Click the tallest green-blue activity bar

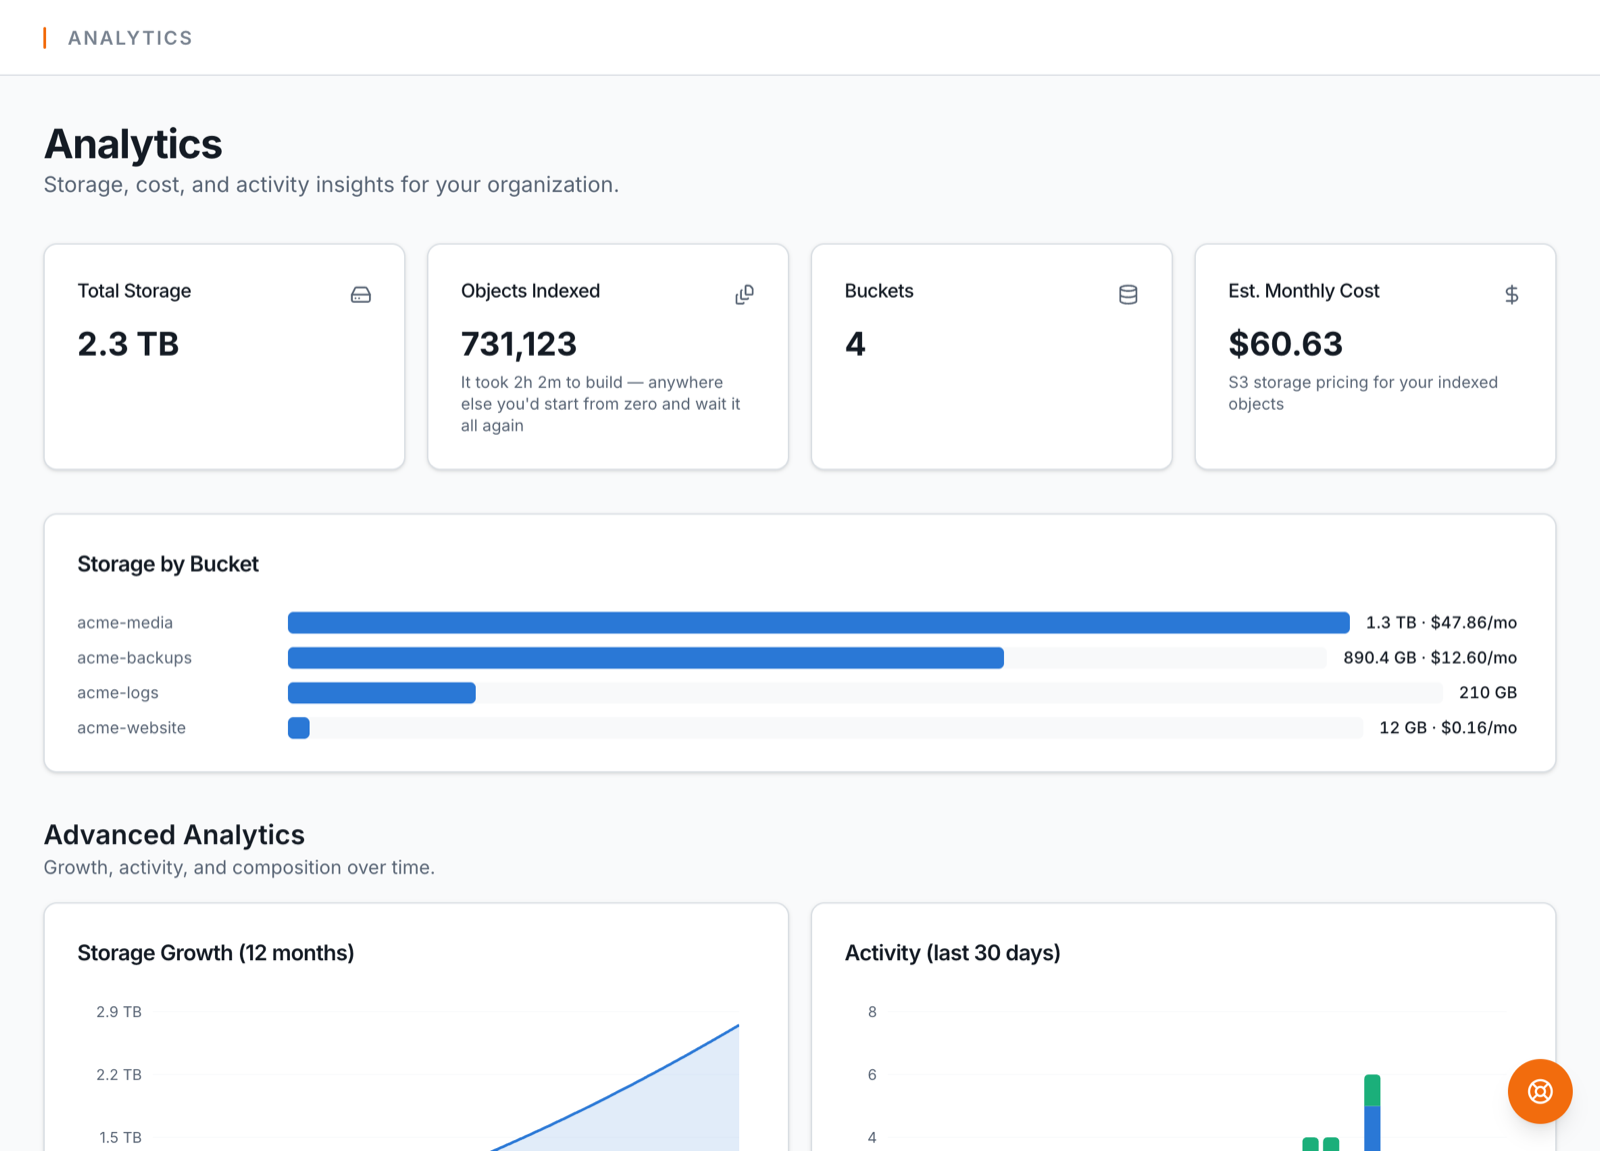point(1372,1112)
